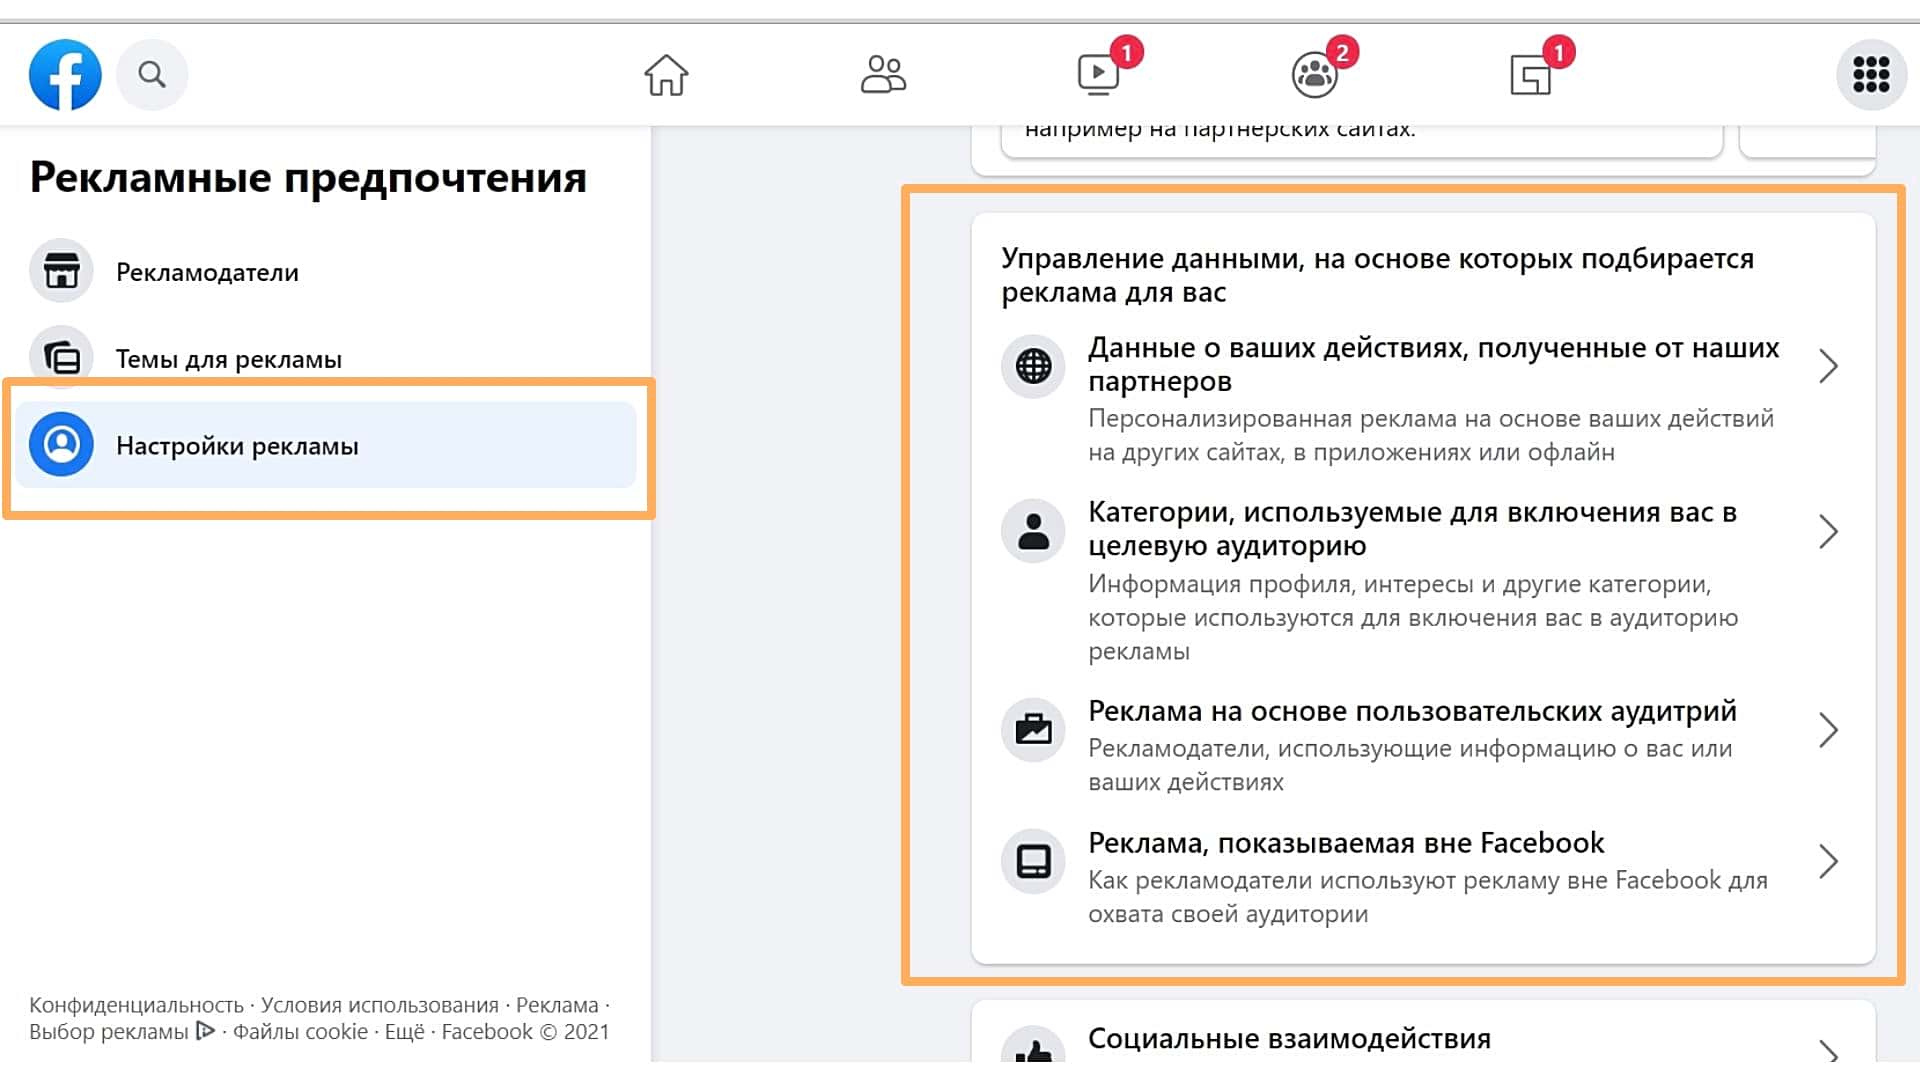Open Groups icon with badge 2
Screen dimensions: 1920x1080
coord(1315,75)
